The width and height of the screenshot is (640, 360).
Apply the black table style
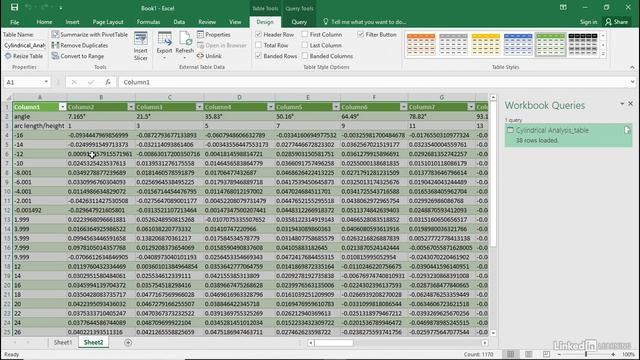tap(582, 44)
